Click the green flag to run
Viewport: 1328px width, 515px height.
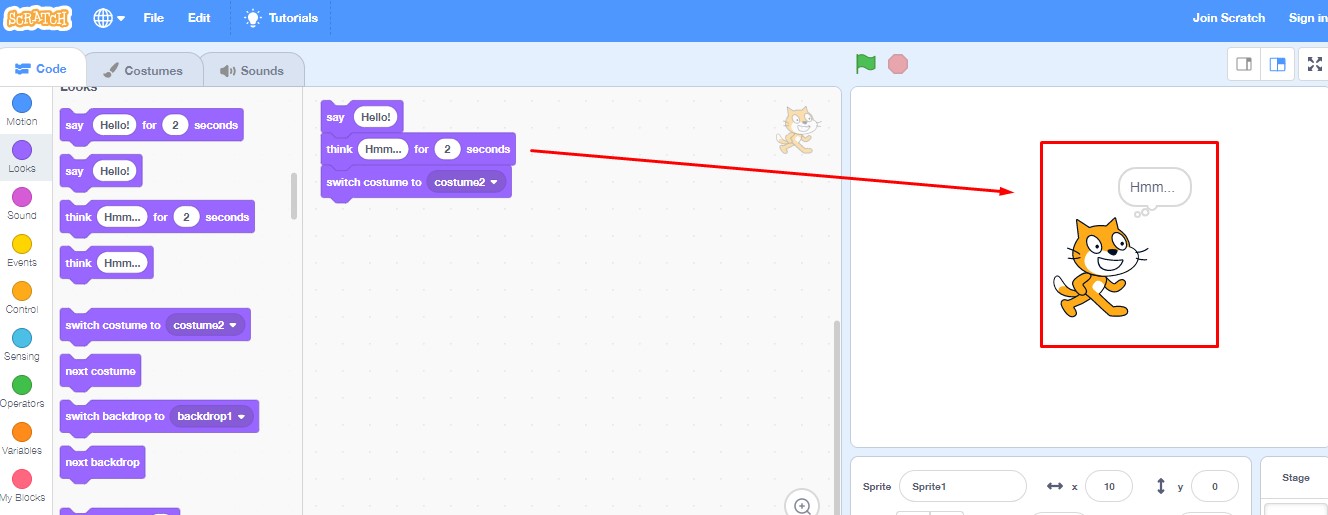coord(865,64)
